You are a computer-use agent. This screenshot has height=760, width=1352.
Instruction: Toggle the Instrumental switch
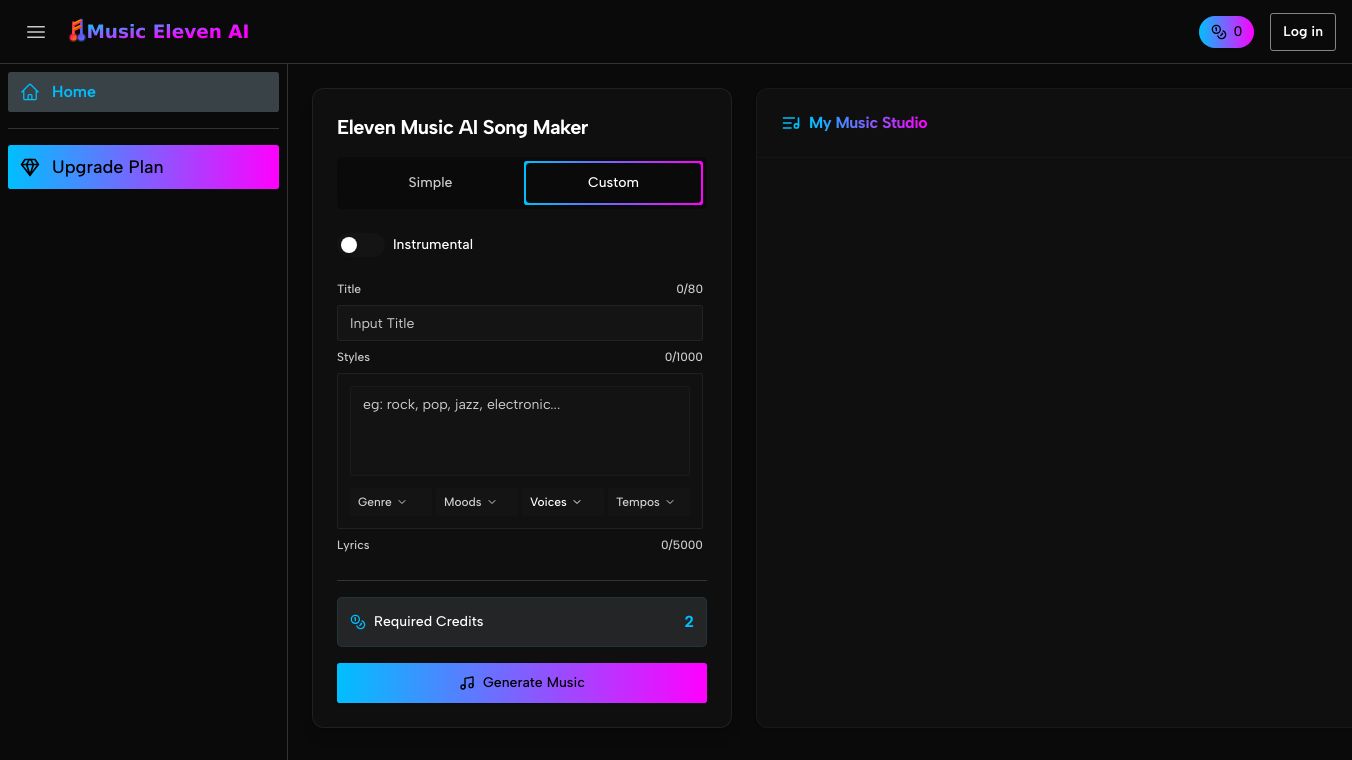pos(359,245)
